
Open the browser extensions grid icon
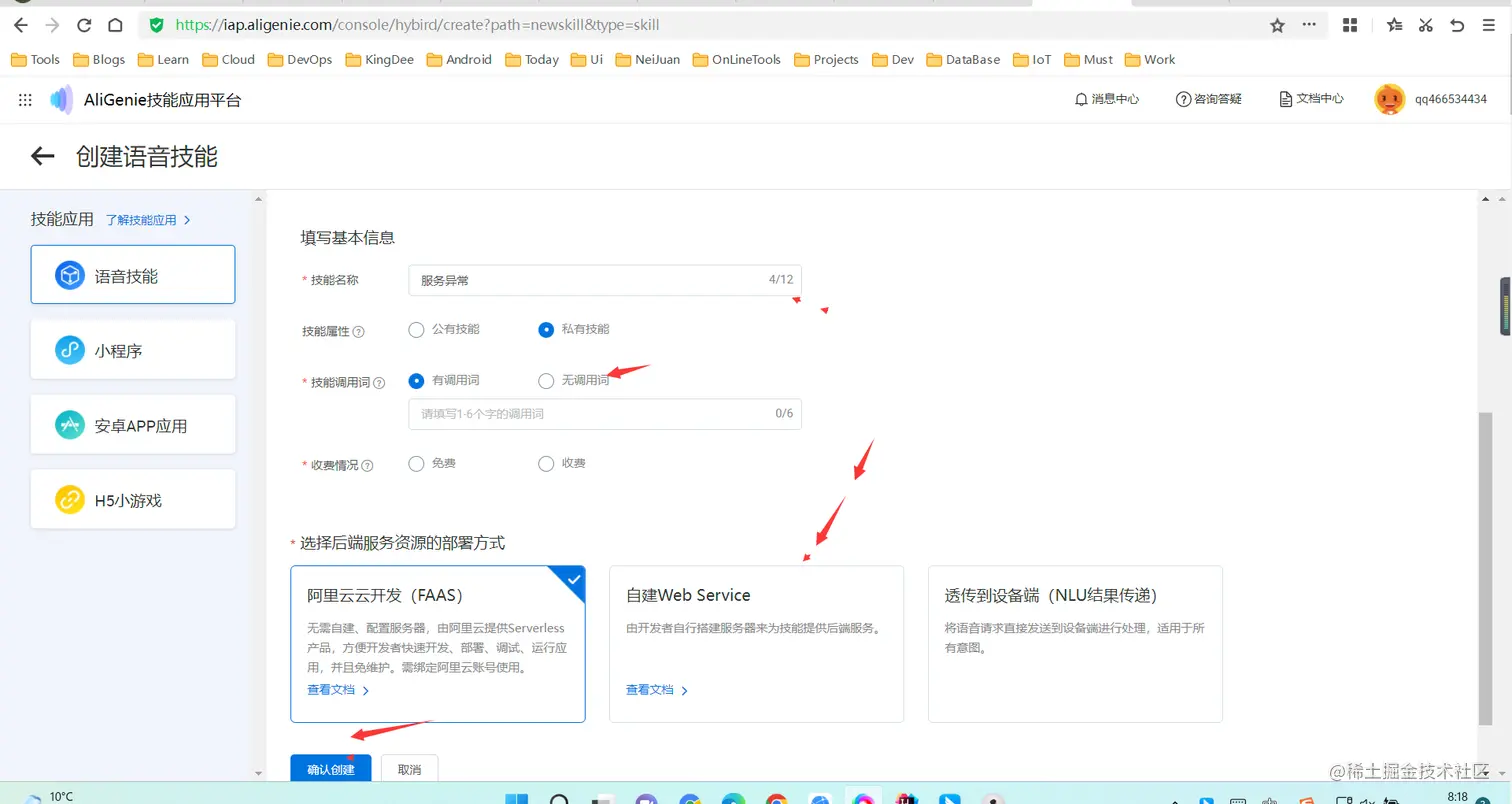point(1350,25)
